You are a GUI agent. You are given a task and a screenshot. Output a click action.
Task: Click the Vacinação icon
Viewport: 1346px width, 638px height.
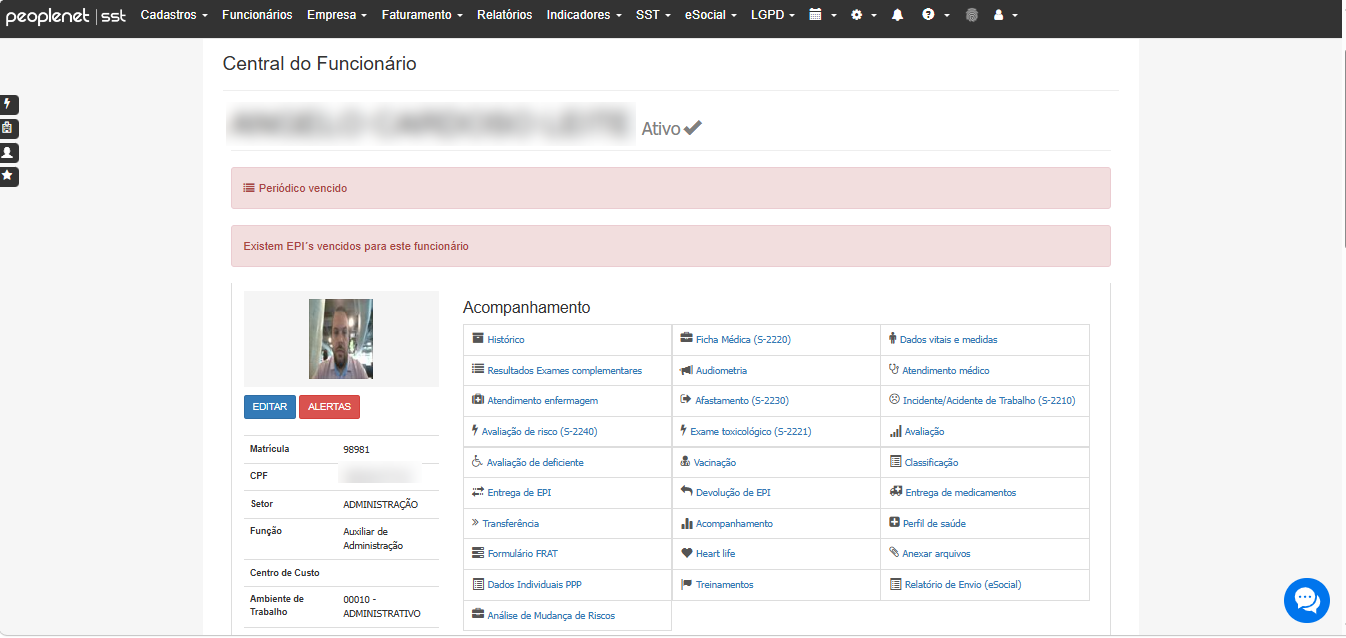tap(686, 462)
